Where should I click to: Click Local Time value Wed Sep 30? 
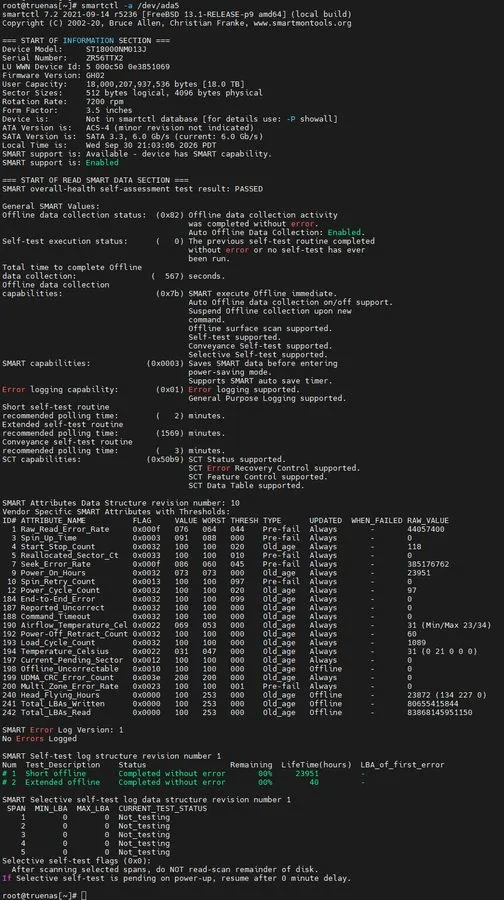[151, 145]
